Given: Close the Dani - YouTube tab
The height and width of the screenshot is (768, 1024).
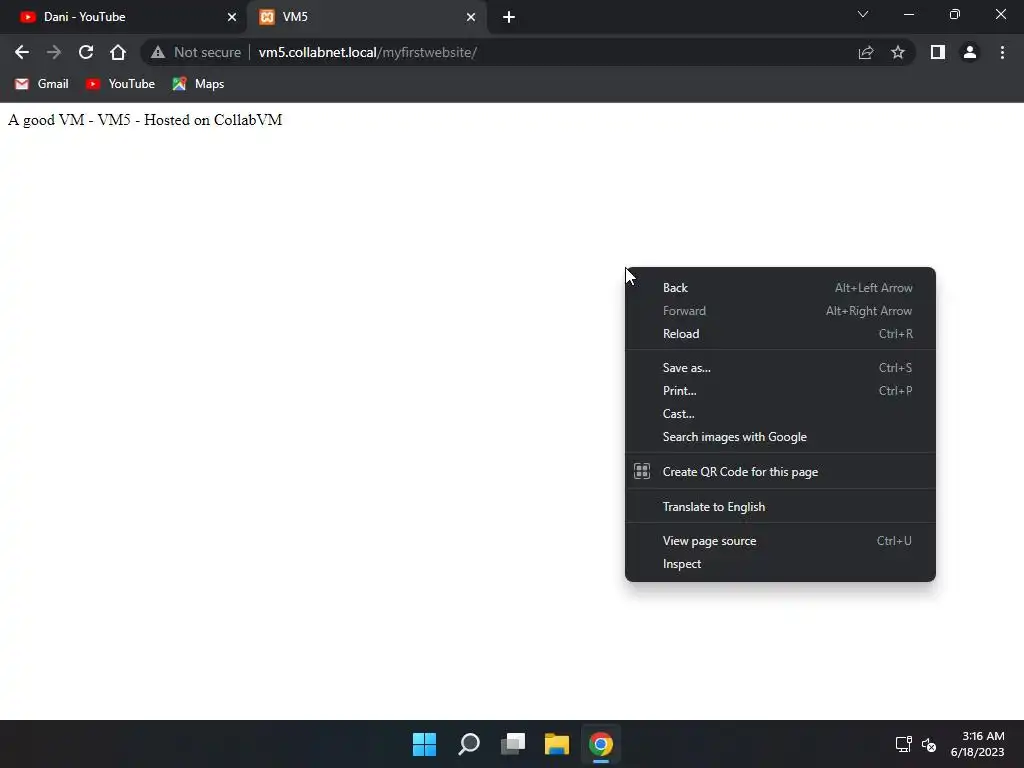Looking at the screenshot, I should point(232,17).
